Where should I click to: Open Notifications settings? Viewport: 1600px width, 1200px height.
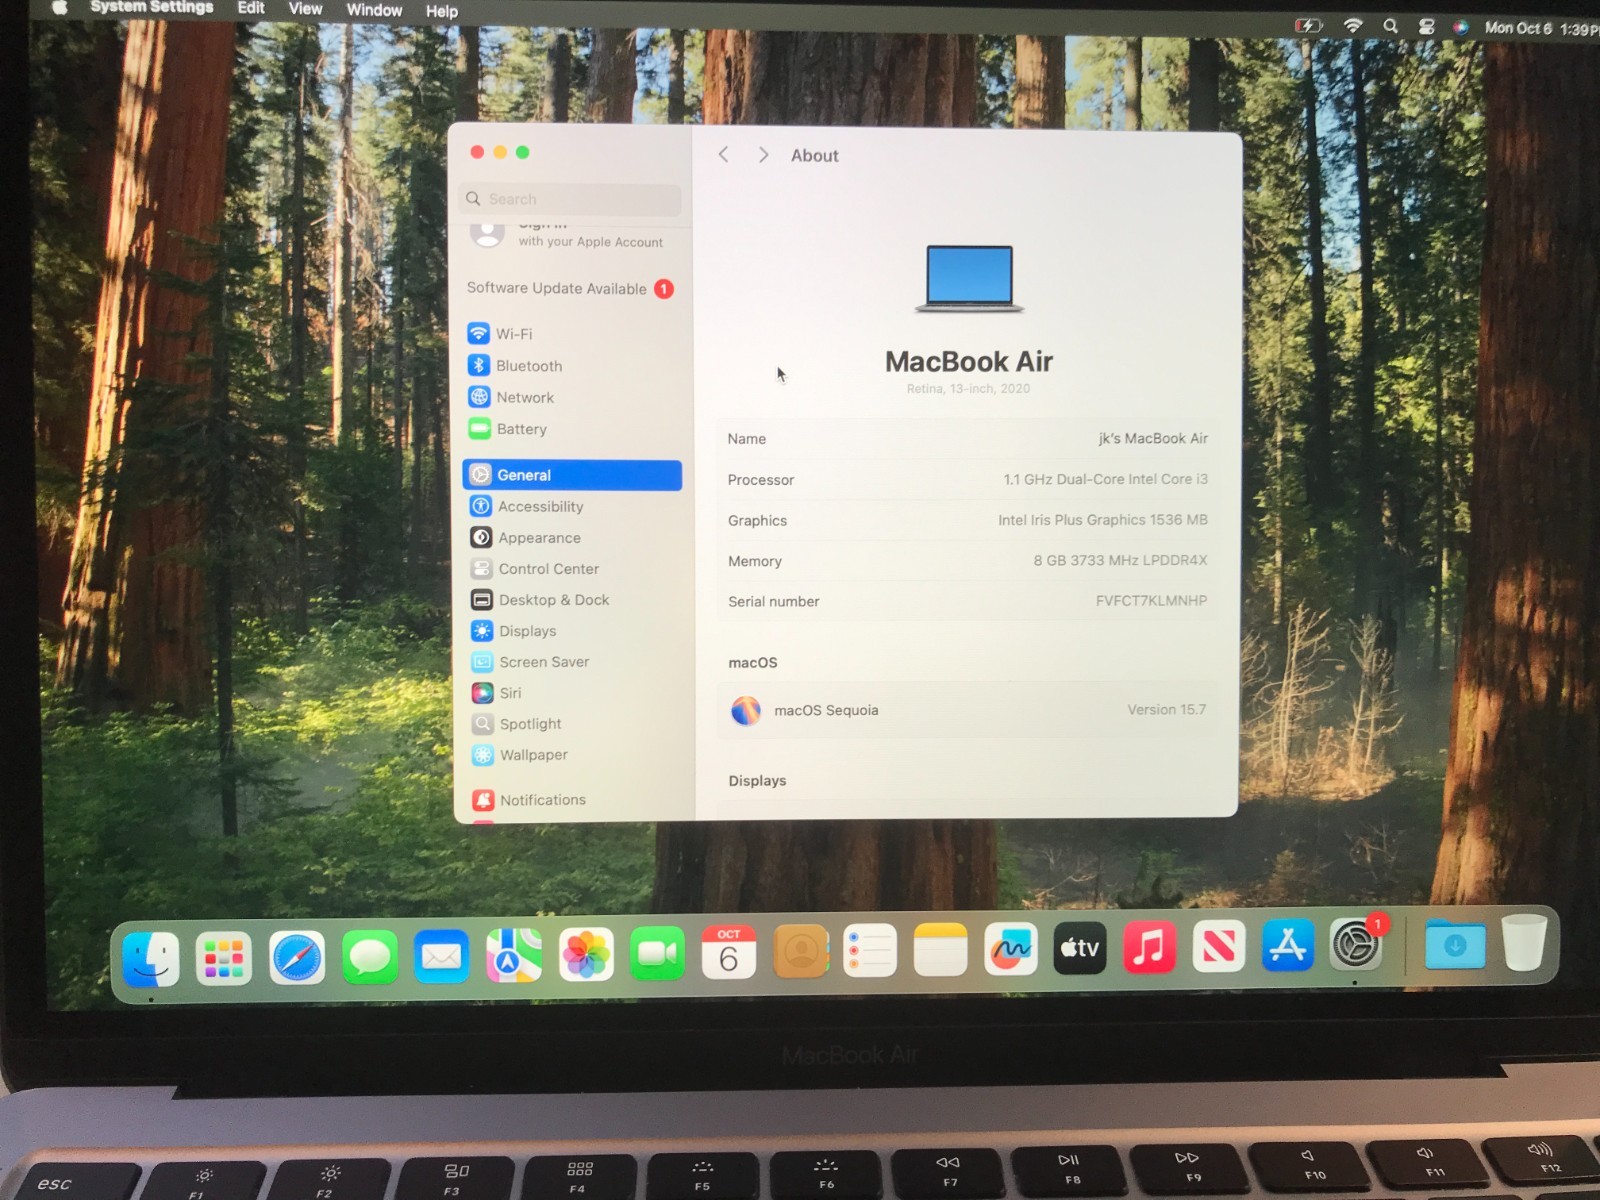tap(543, 799)
